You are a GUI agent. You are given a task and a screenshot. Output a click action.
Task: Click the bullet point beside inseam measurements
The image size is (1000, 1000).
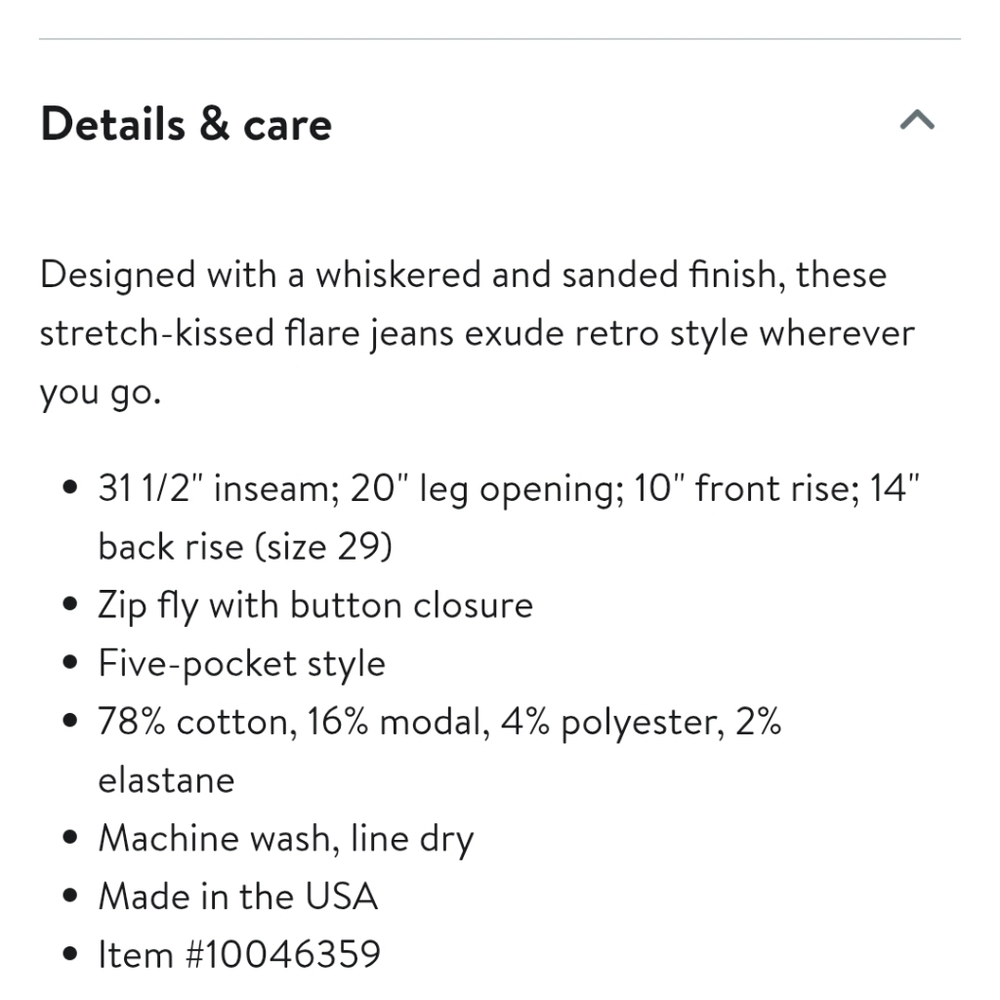pos(70,489)
